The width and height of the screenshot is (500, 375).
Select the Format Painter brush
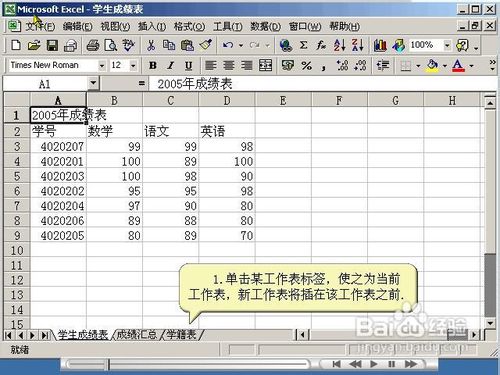pos(206,45)
